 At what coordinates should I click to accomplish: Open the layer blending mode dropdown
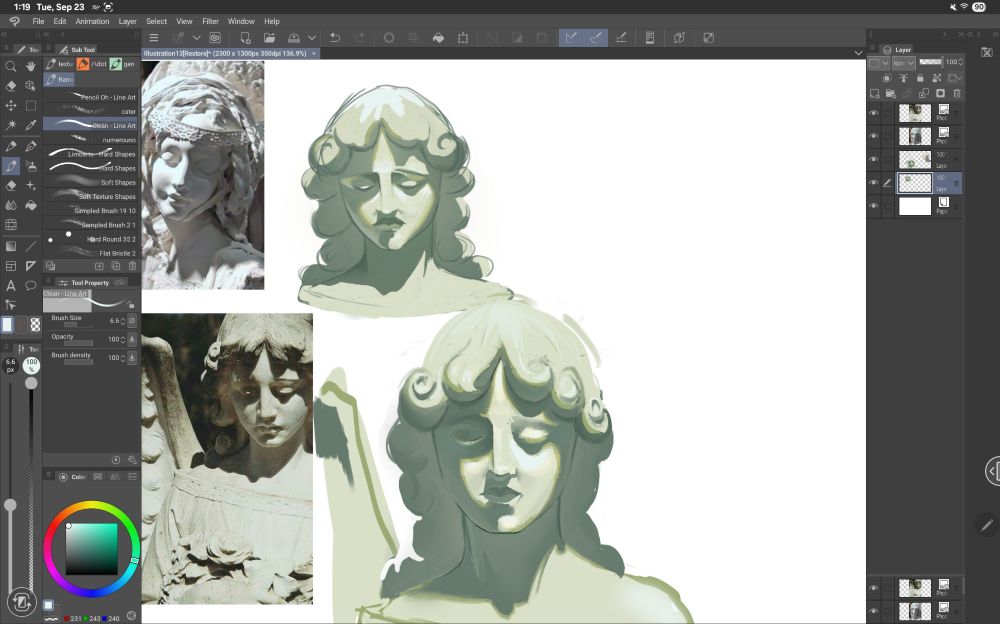coord(904,63)
